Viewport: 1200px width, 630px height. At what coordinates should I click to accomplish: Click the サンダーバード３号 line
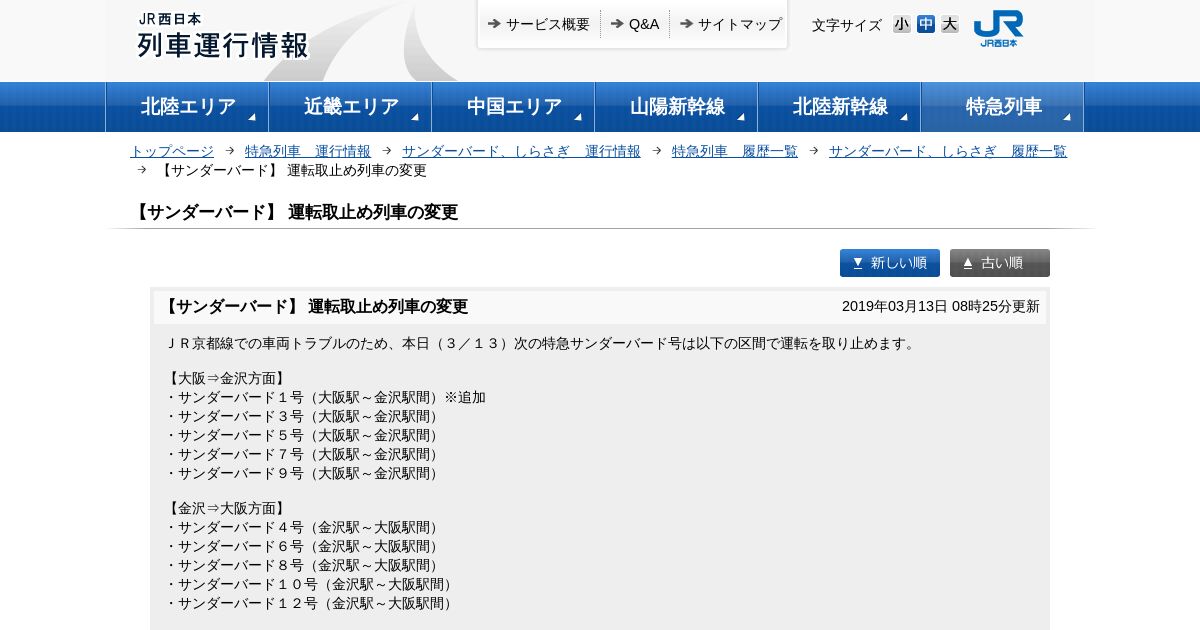point(305,416)
